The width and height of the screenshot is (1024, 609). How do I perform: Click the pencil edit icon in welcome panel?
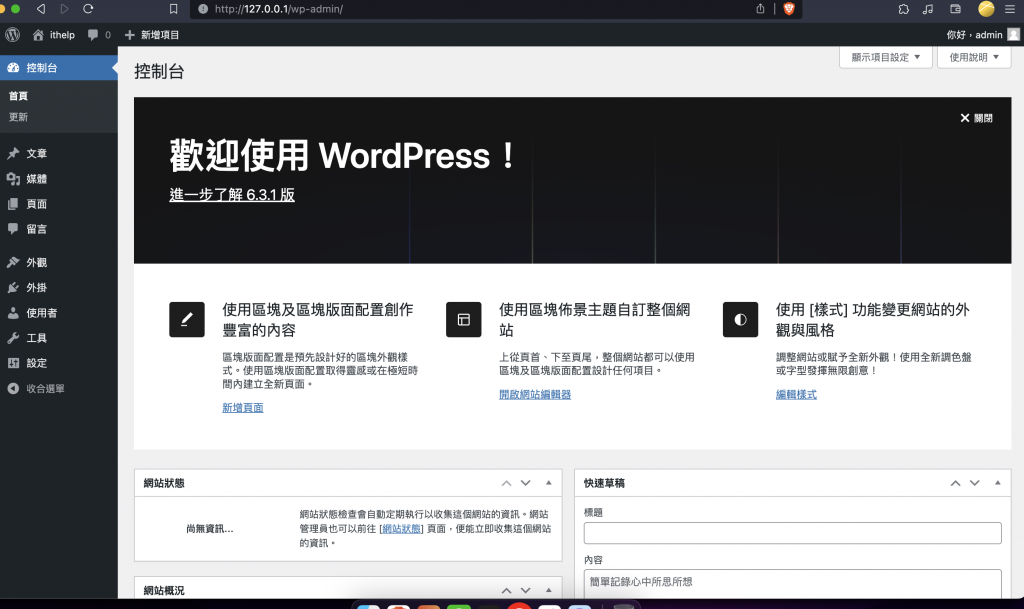pyautogui.click(x=187, y=319)
